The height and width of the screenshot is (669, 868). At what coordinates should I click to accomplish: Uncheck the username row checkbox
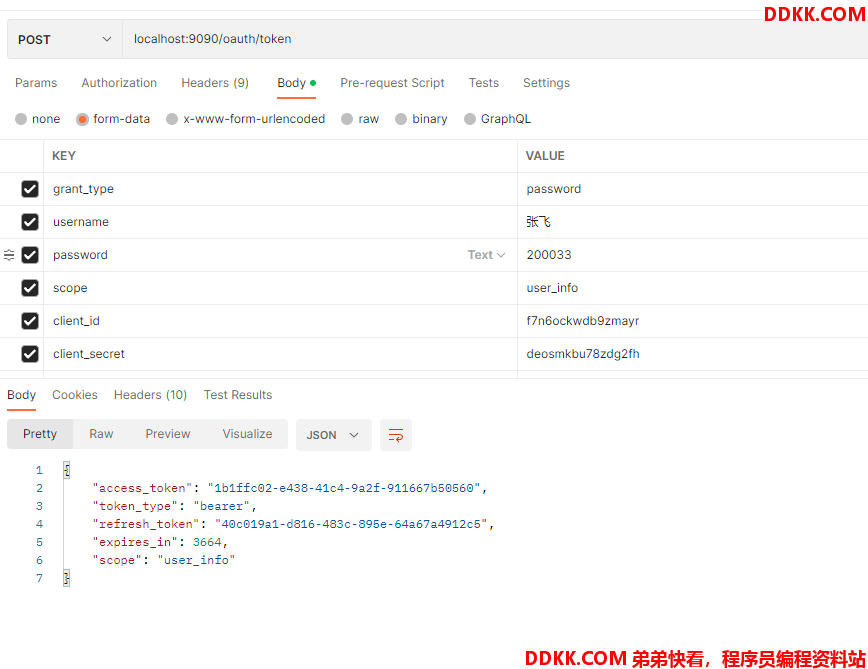tap(30, 222)
